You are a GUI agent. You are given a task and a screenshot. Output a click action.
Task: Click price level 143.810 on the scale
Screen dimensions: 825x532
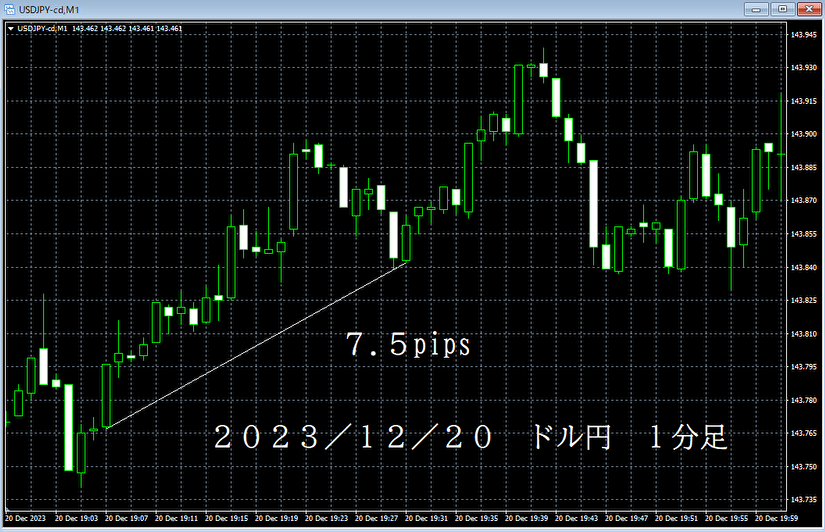(x=804, y=334)
